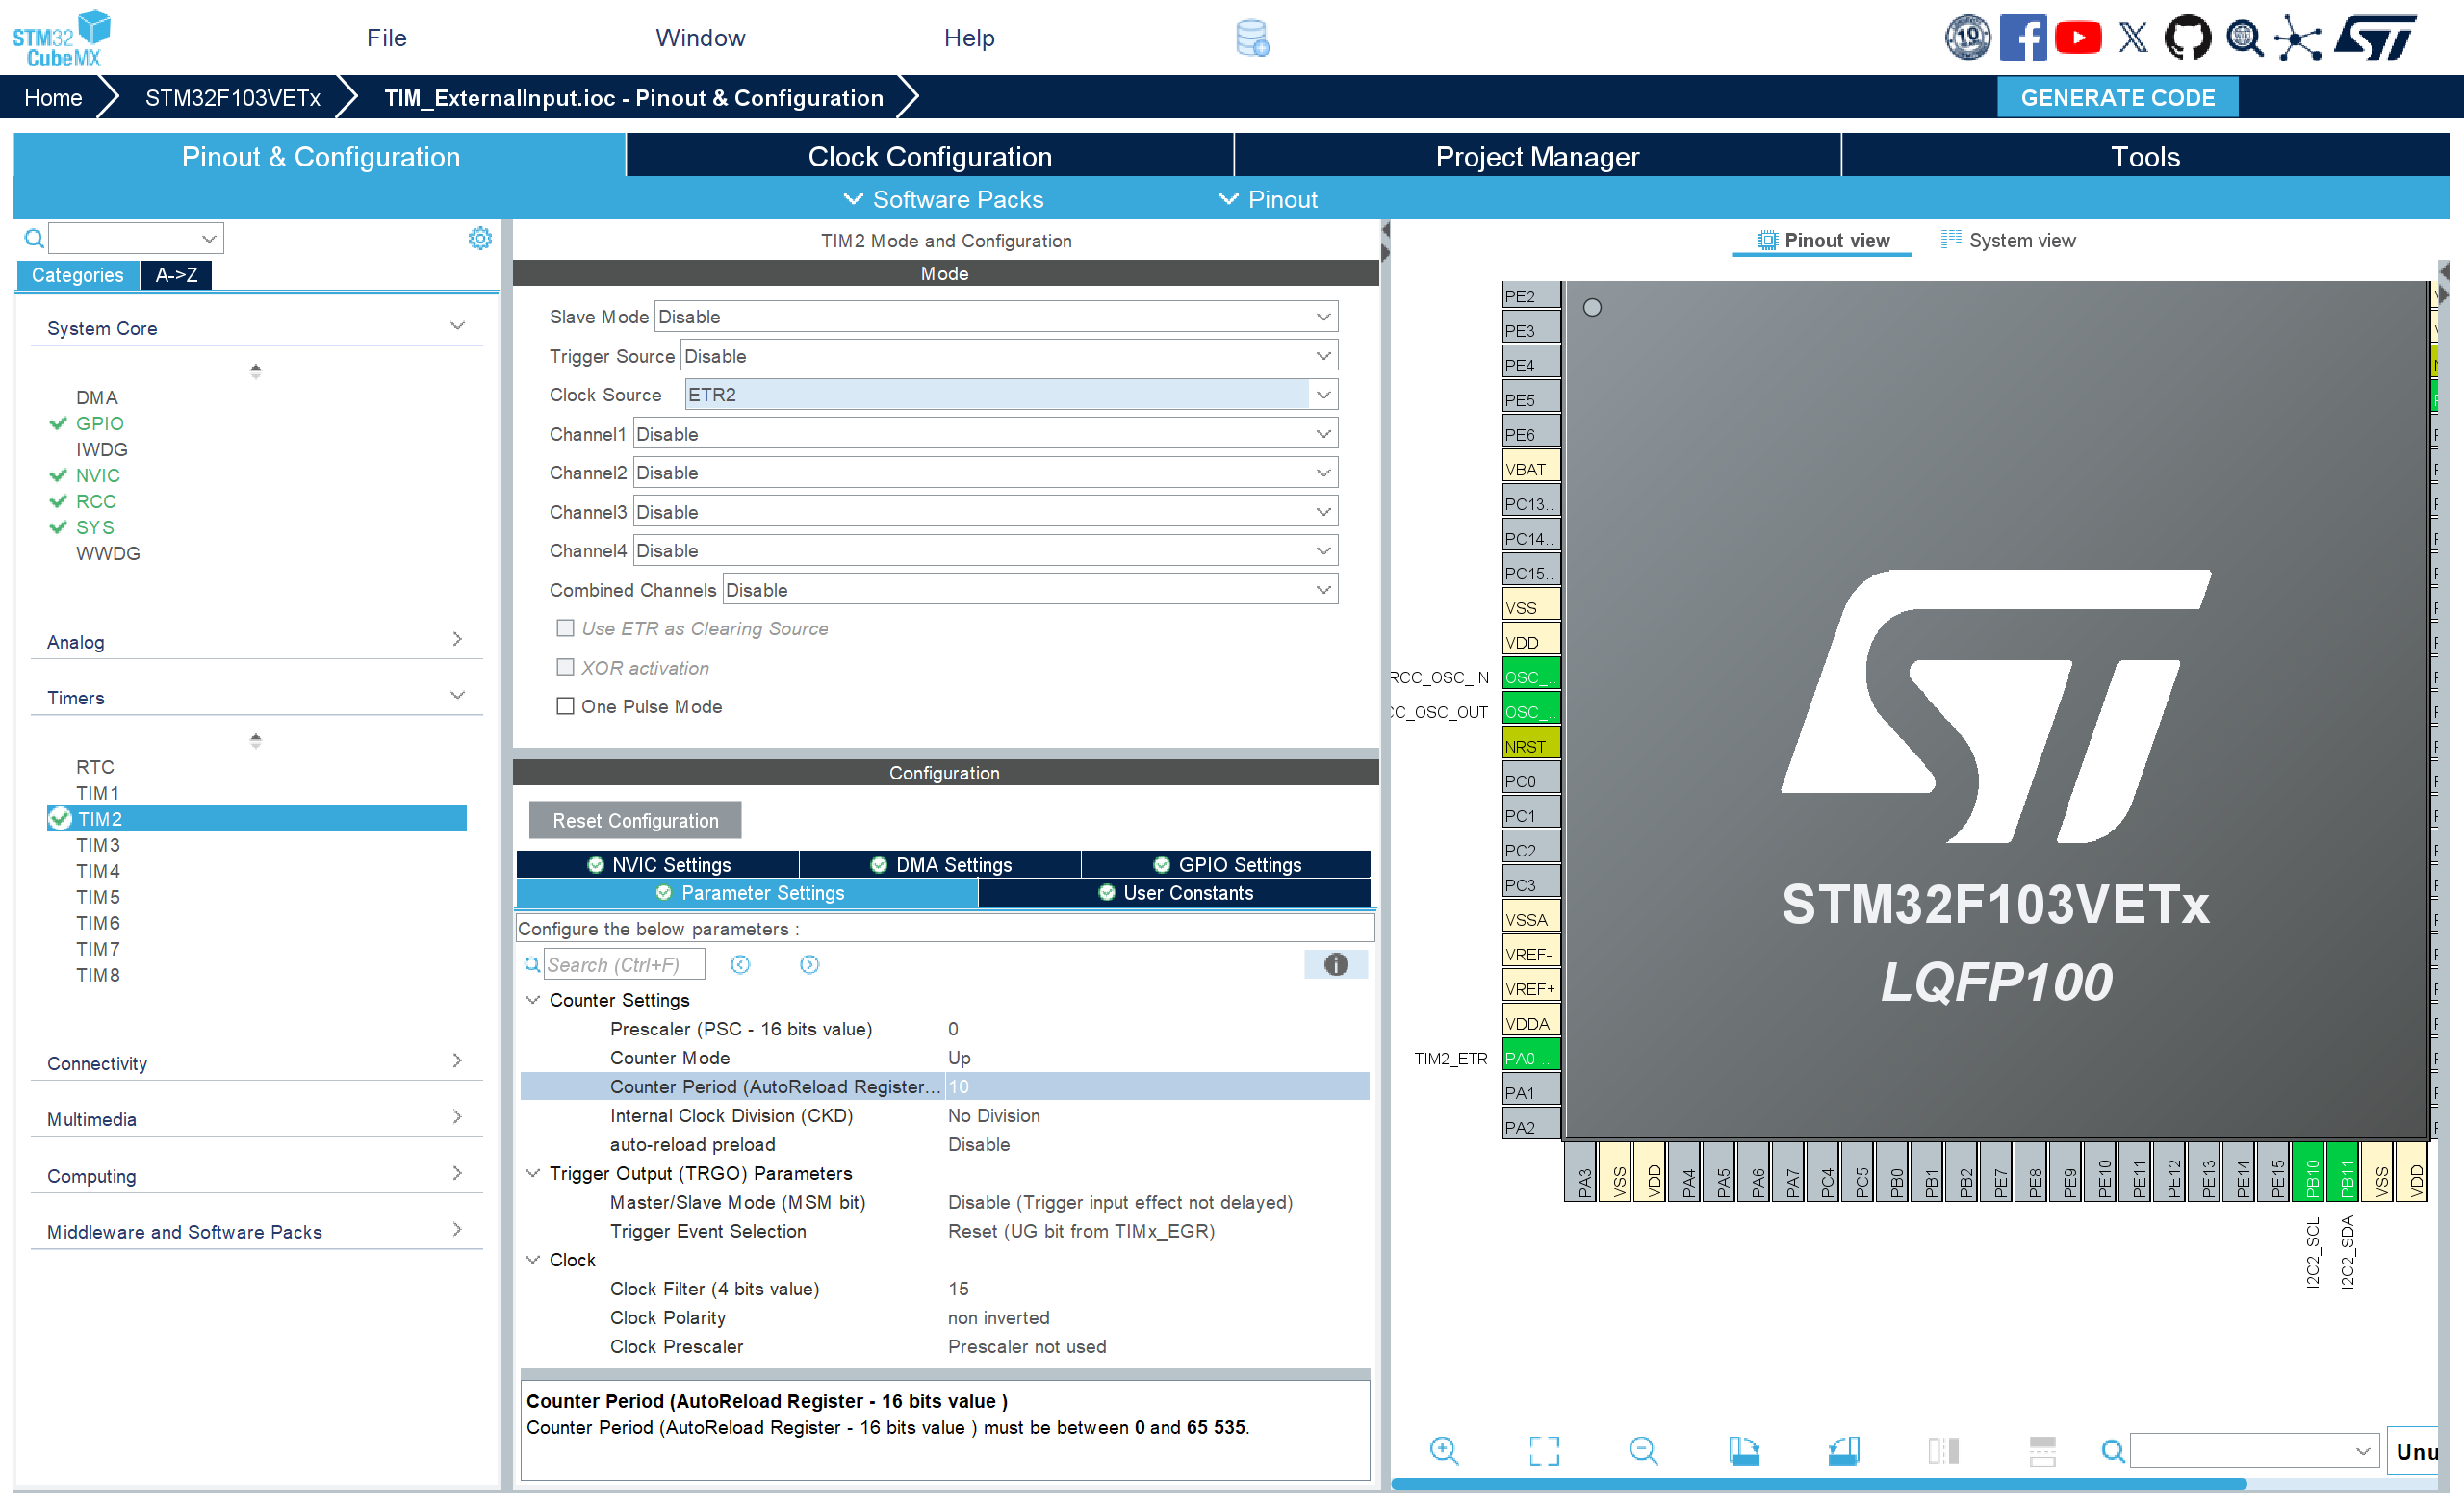The image size is (2464, 1507).
Task: Enable the One Pulse Mode checkbox
Action: 565,706
